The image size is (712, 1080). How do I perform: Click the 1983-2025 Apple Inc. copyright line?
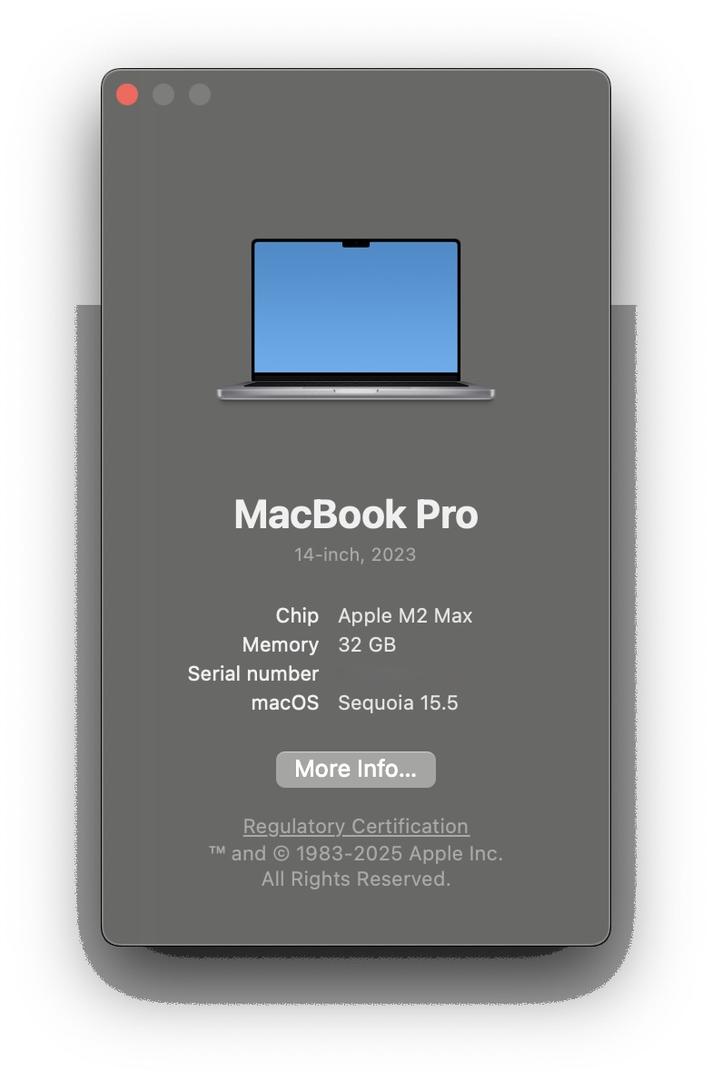click(356, 854)
